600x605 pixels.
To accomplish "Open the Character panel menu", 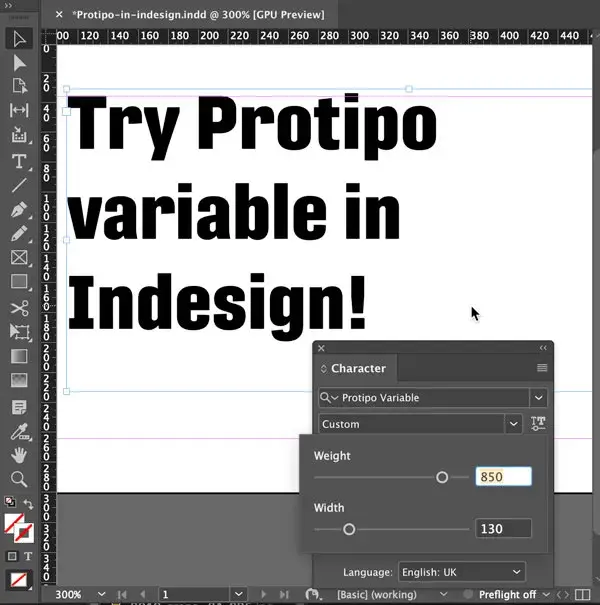I will [542, 368].
